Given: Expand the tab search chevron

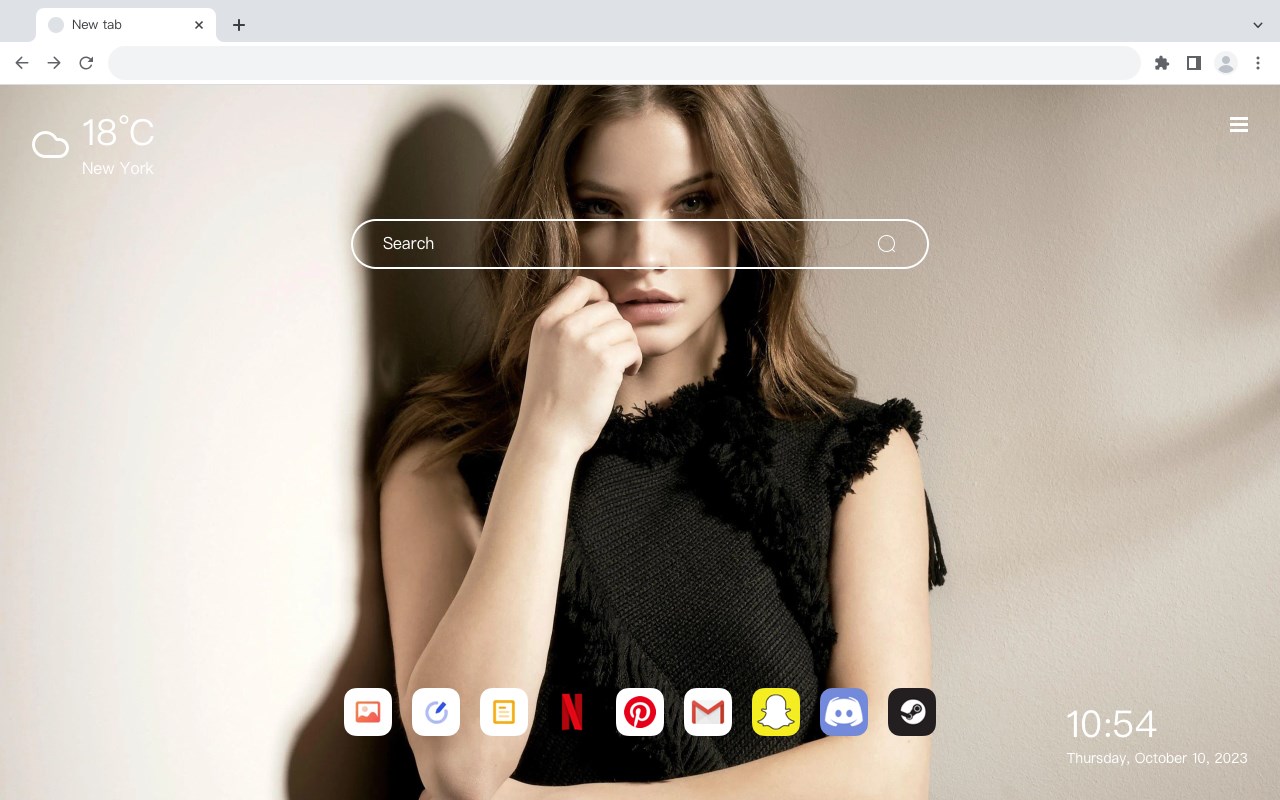Looking at the screenshot, I should (1258, 25).
